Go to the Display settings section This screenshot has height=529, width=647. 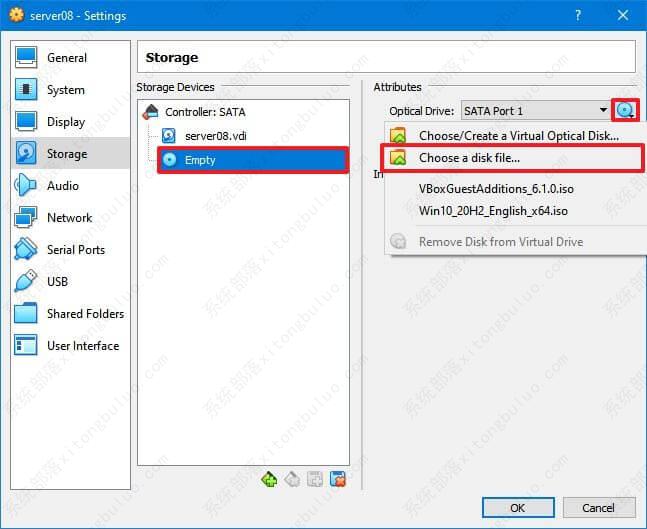[65, 122]
